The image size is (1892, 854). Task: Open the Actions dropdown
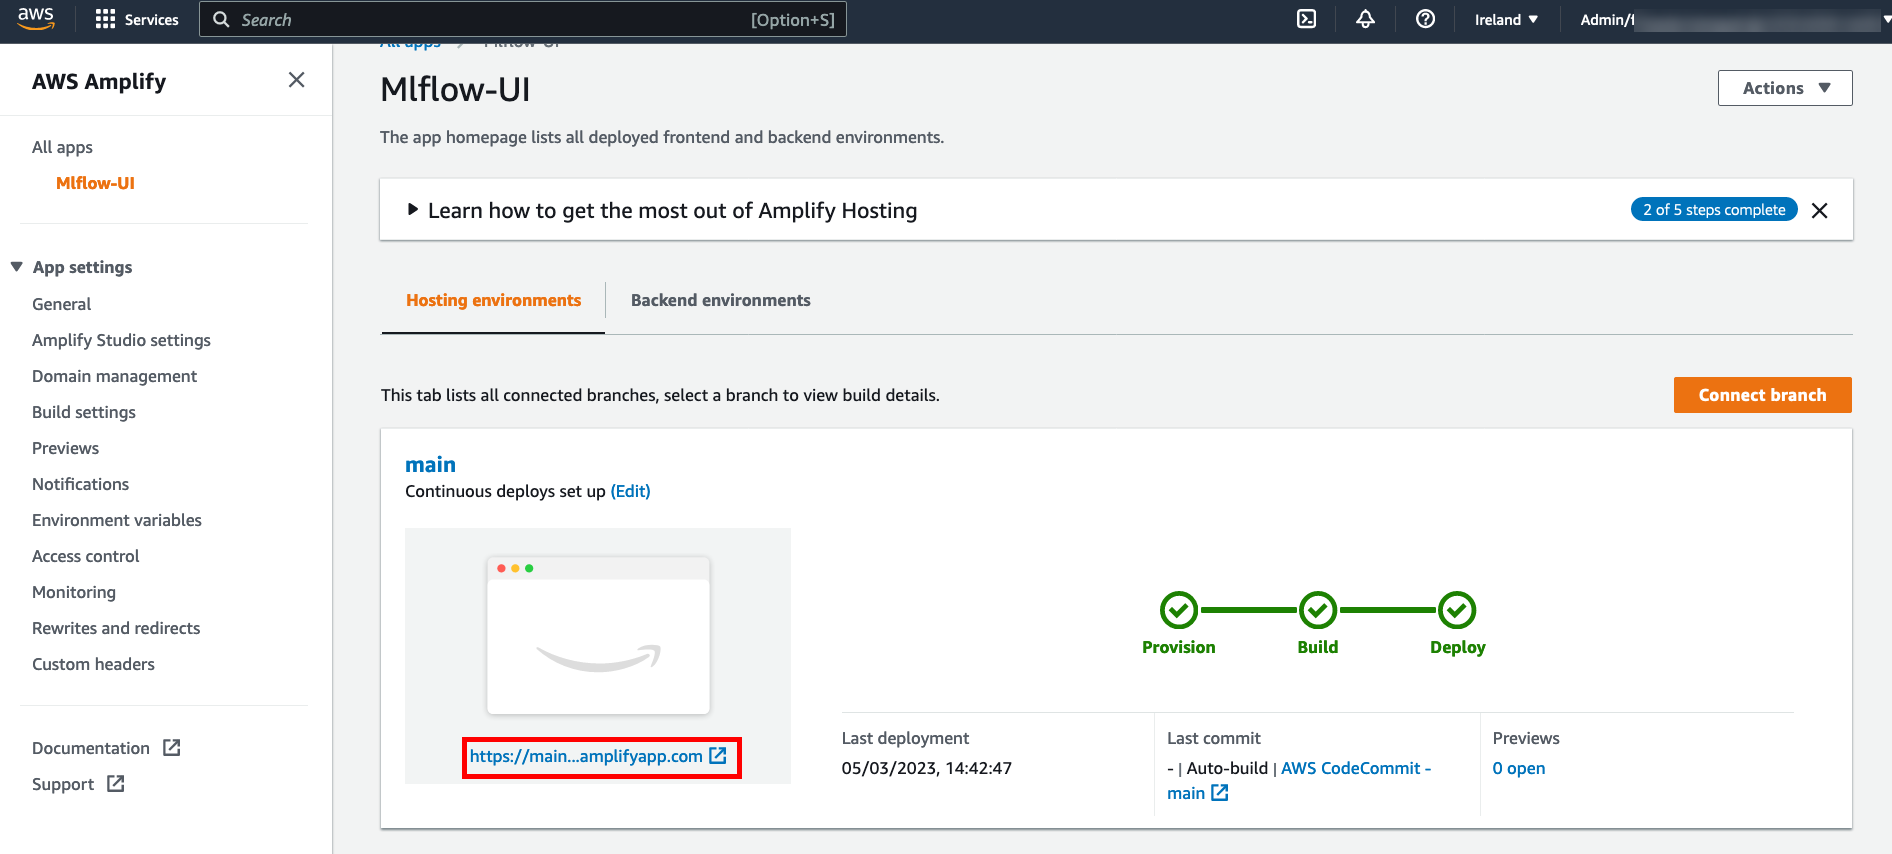point(1785,88)
